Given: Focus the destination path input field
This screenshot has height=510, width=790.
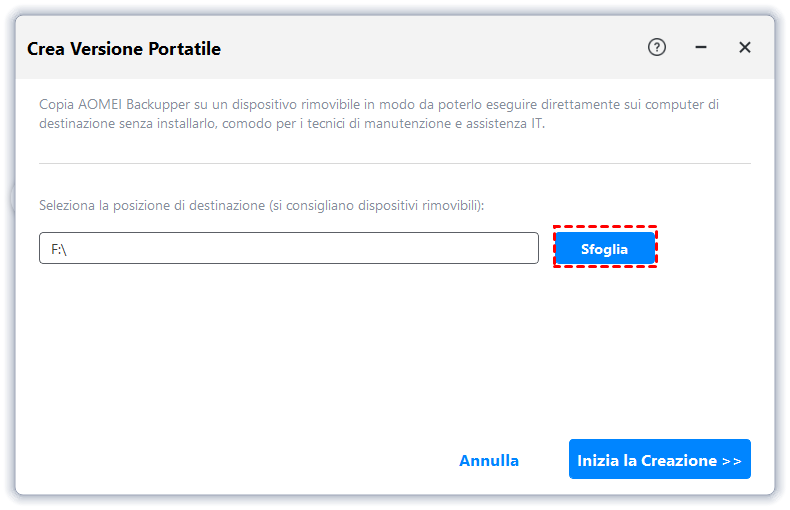Looking at the screenshot, I should point(289,248).
